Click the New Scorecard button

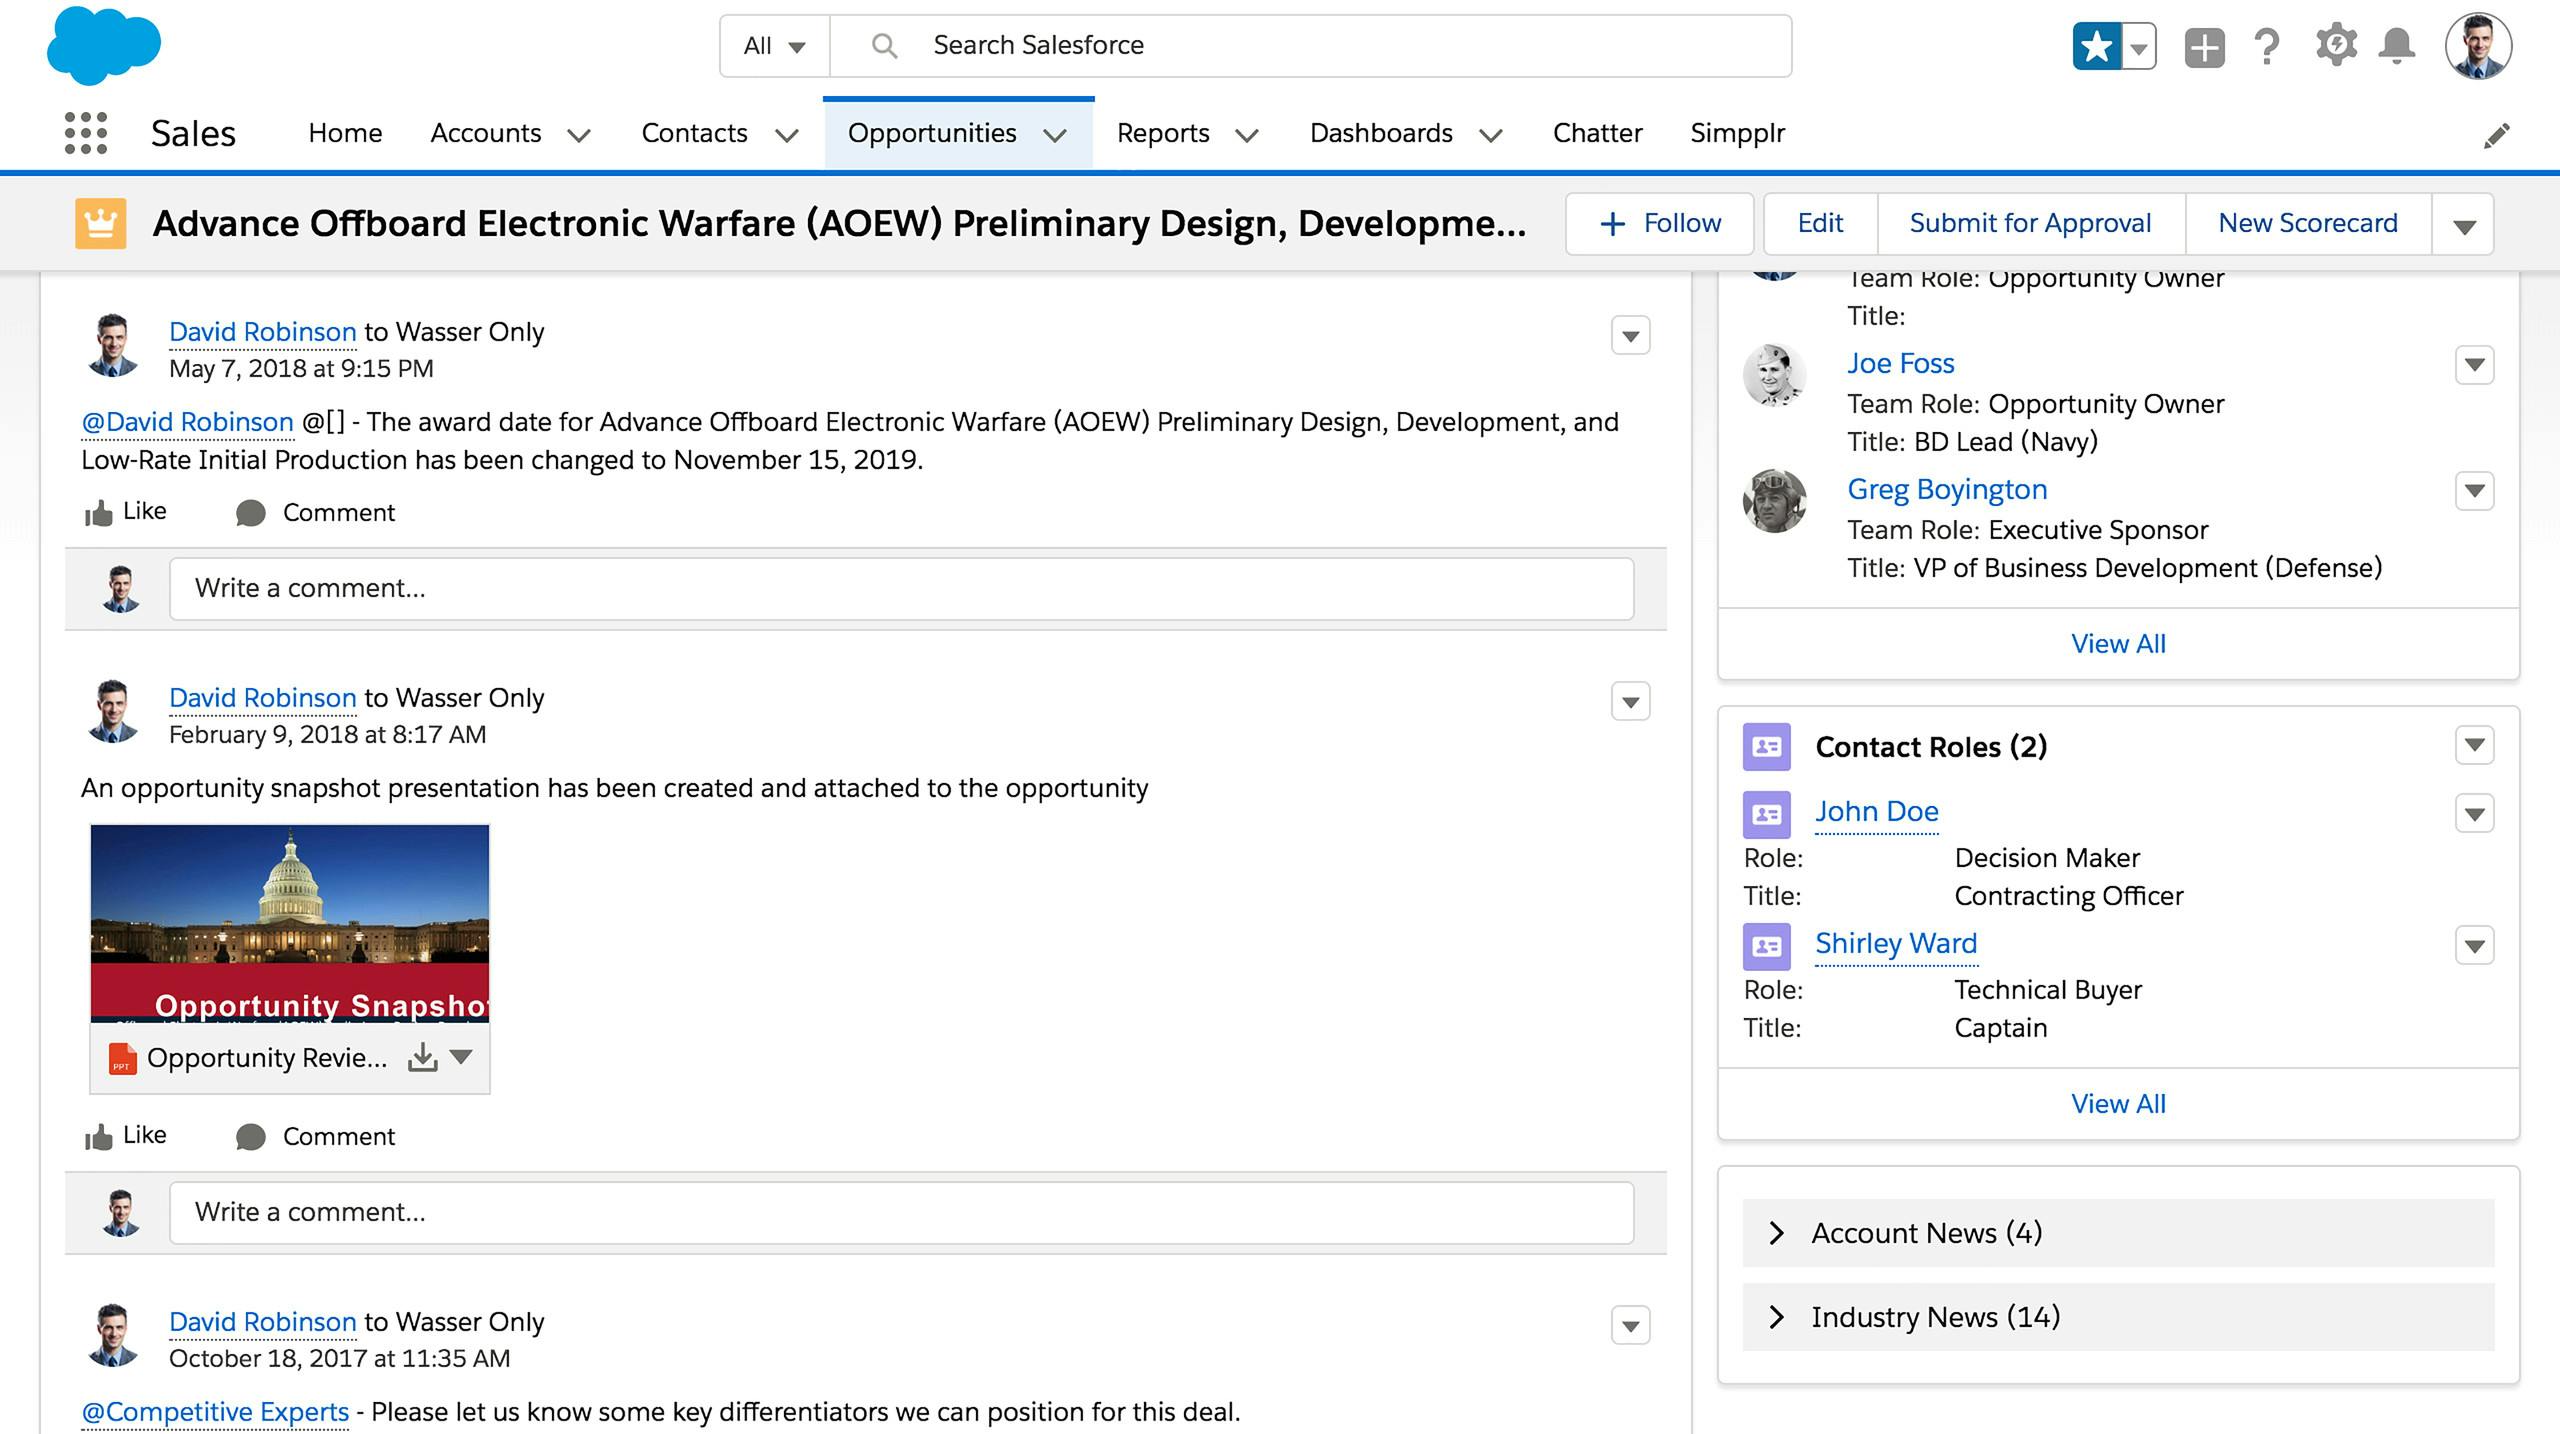pyautogui.click(x=2308, y=224)
